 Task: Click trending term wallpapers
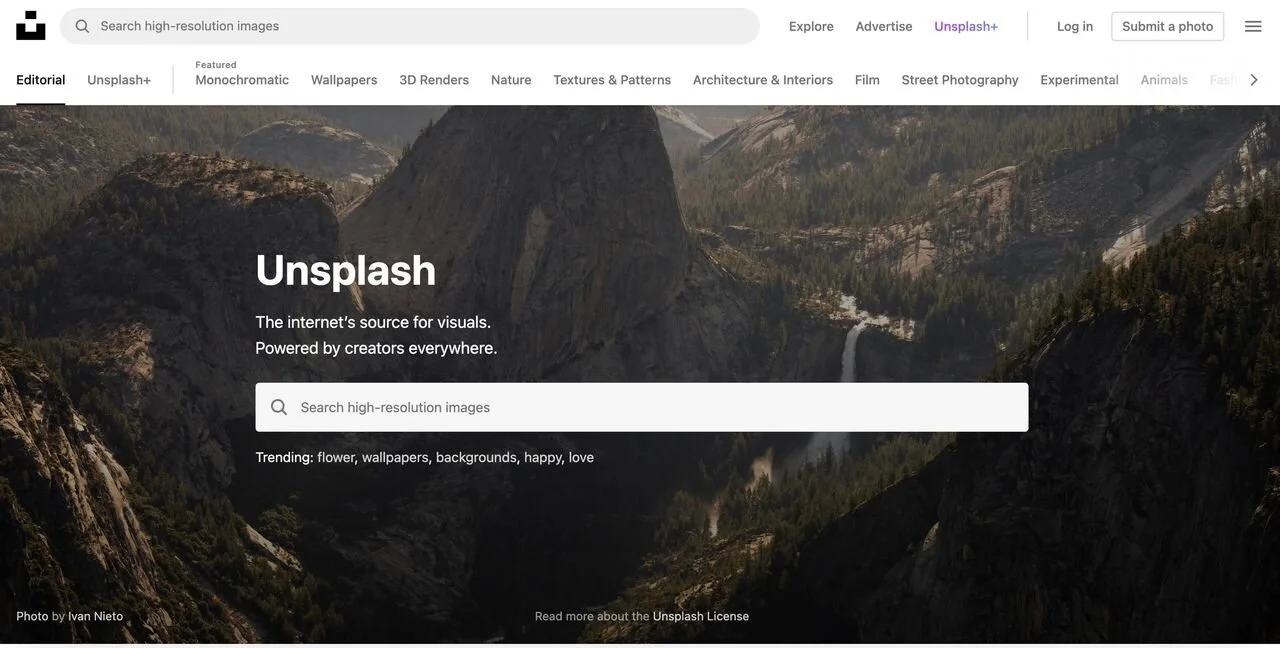coord(395,457)
